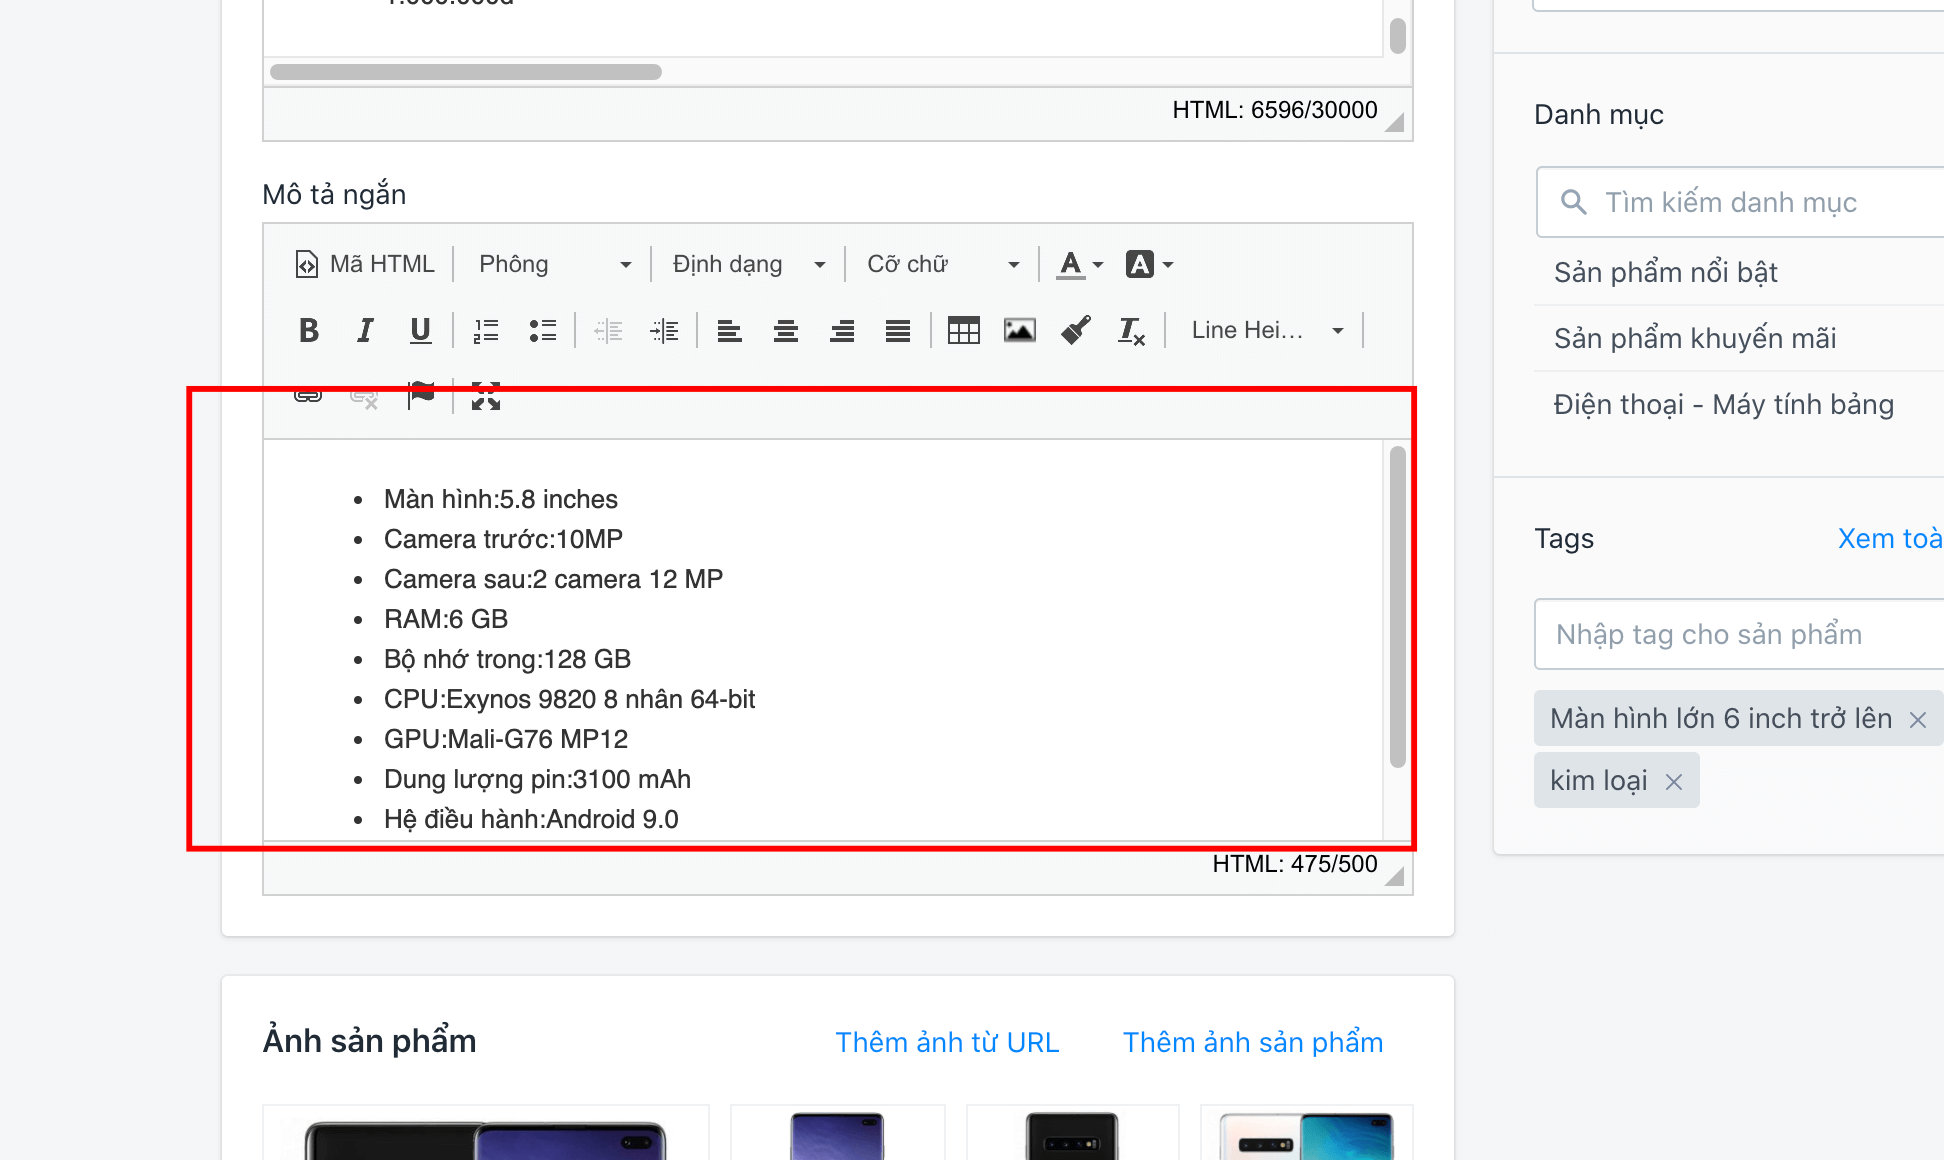The image size is (1944, 1160).
Task: Insert a table into description
Action: tap(964, 330)
